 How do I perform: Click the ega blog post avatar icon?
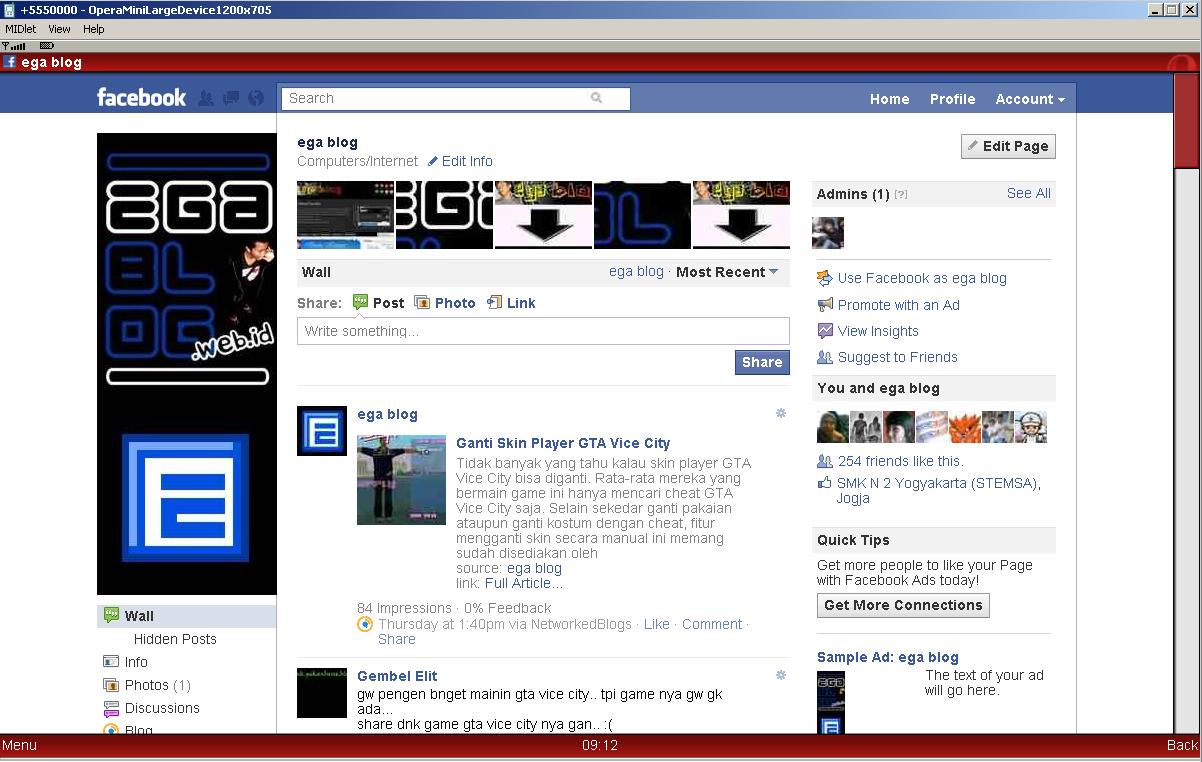[322, 431]
